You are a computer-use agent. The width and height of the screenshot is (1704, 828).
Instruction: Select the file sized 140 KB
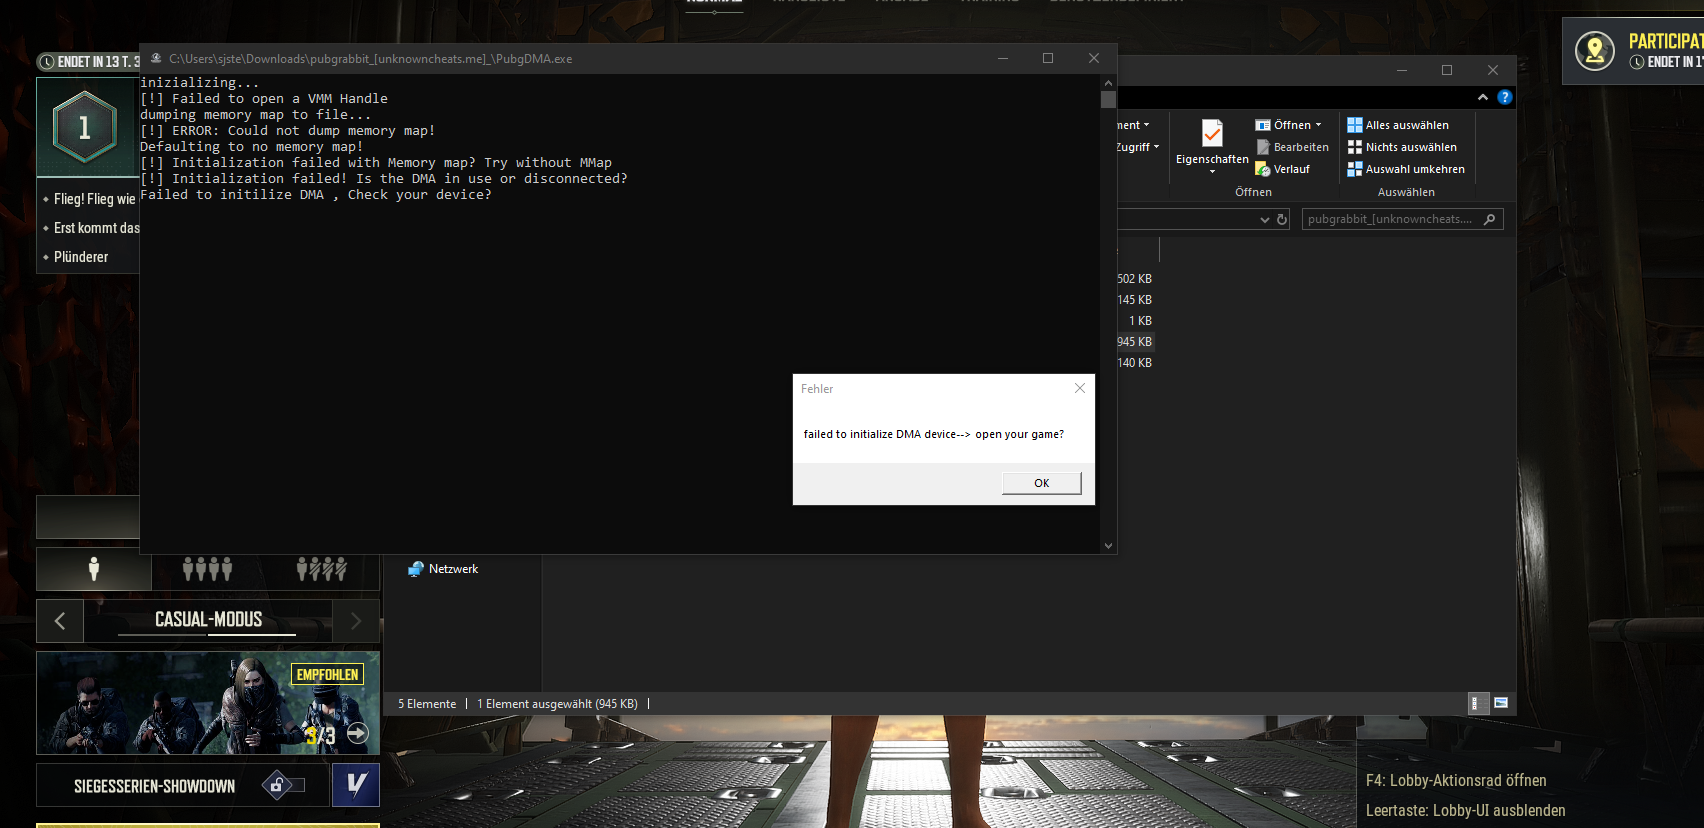pyautogui.click(x=1135, y=363)
